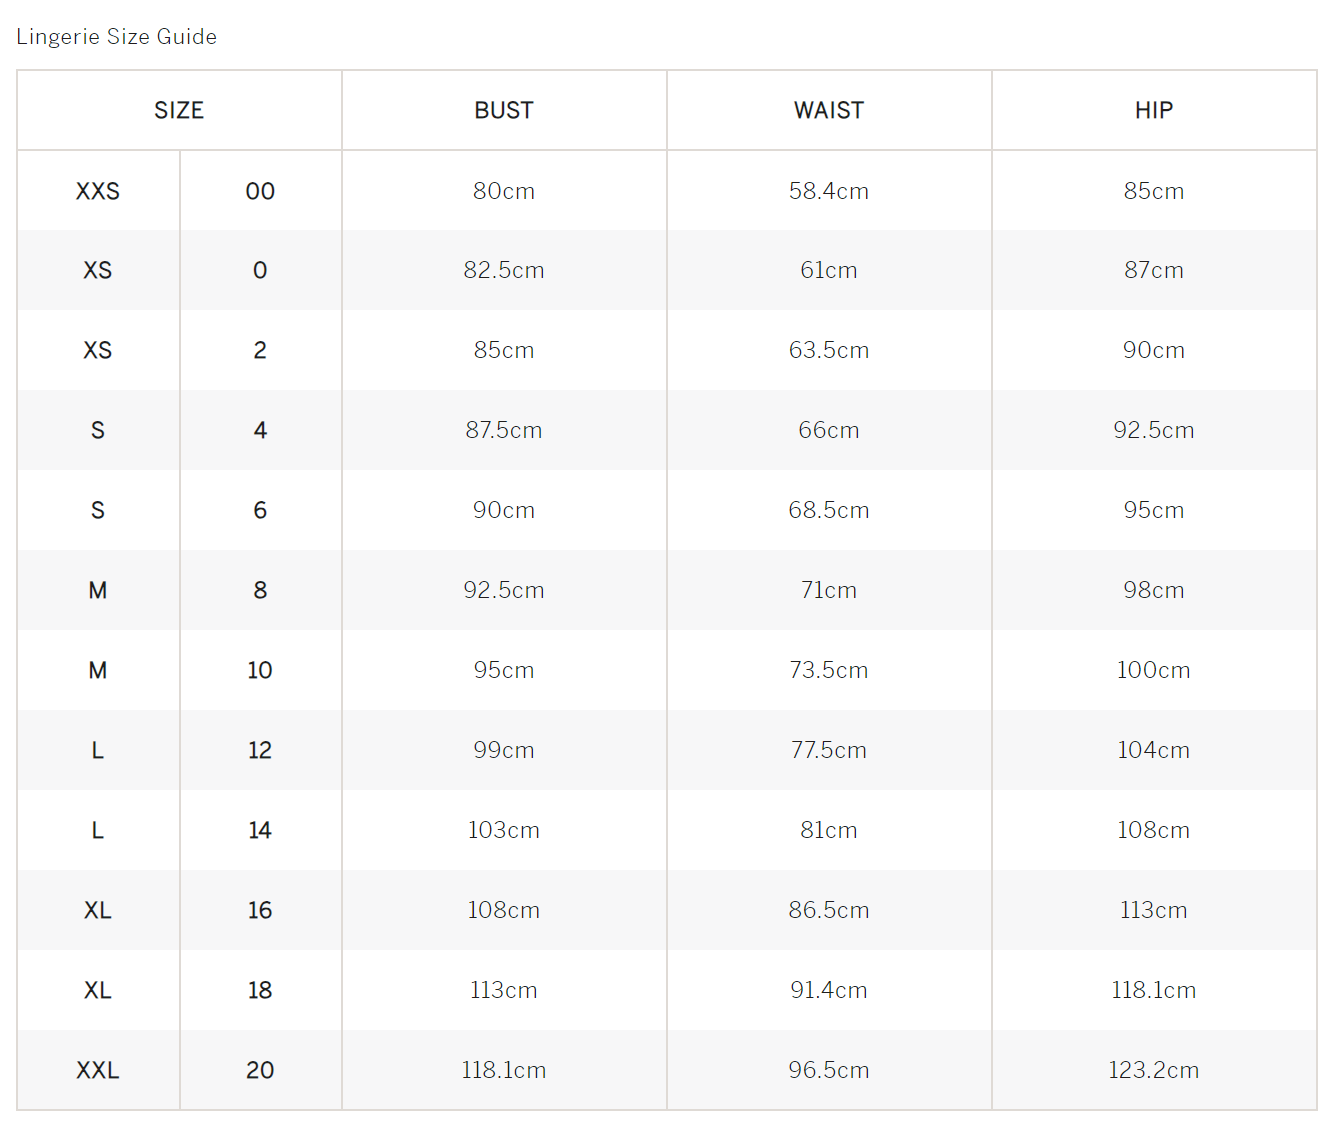This screenshot has width=1335, height=1135.
Task: Click the 92.5cm hip value
Action: pos(1153,431)
